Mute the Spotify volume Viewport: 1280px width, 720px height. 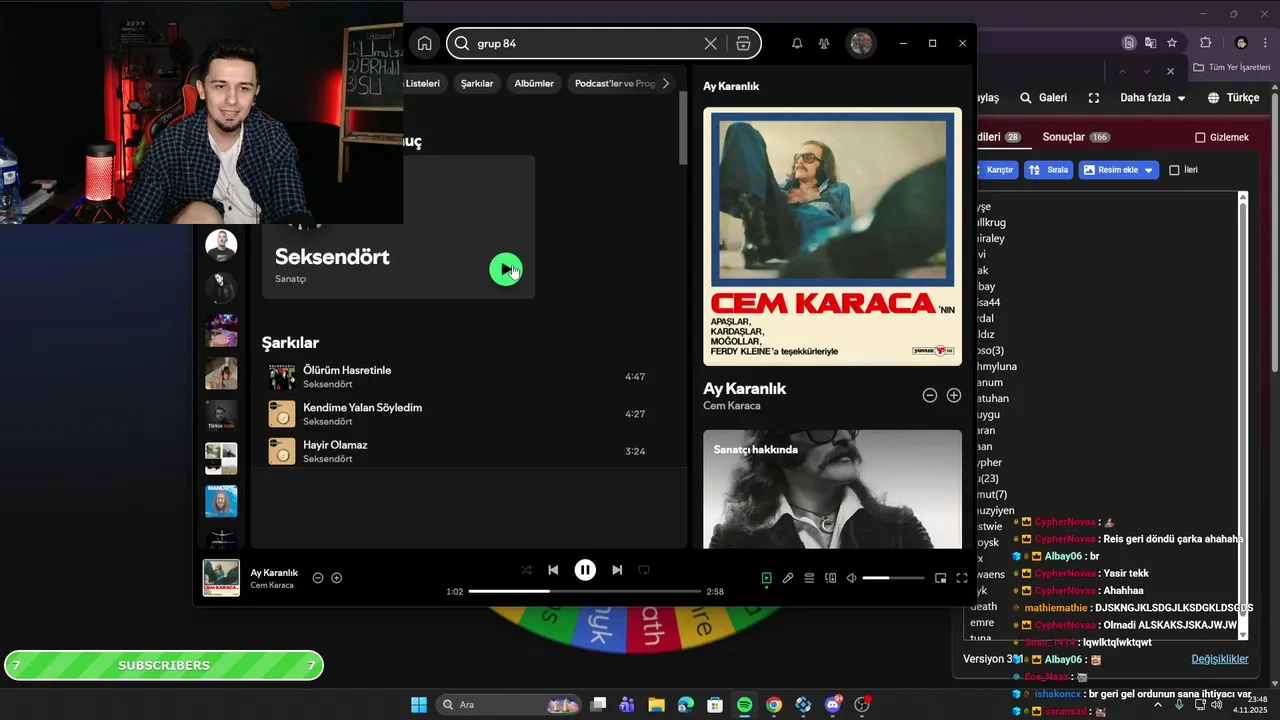pyautogui.click(x=851, y=578)
